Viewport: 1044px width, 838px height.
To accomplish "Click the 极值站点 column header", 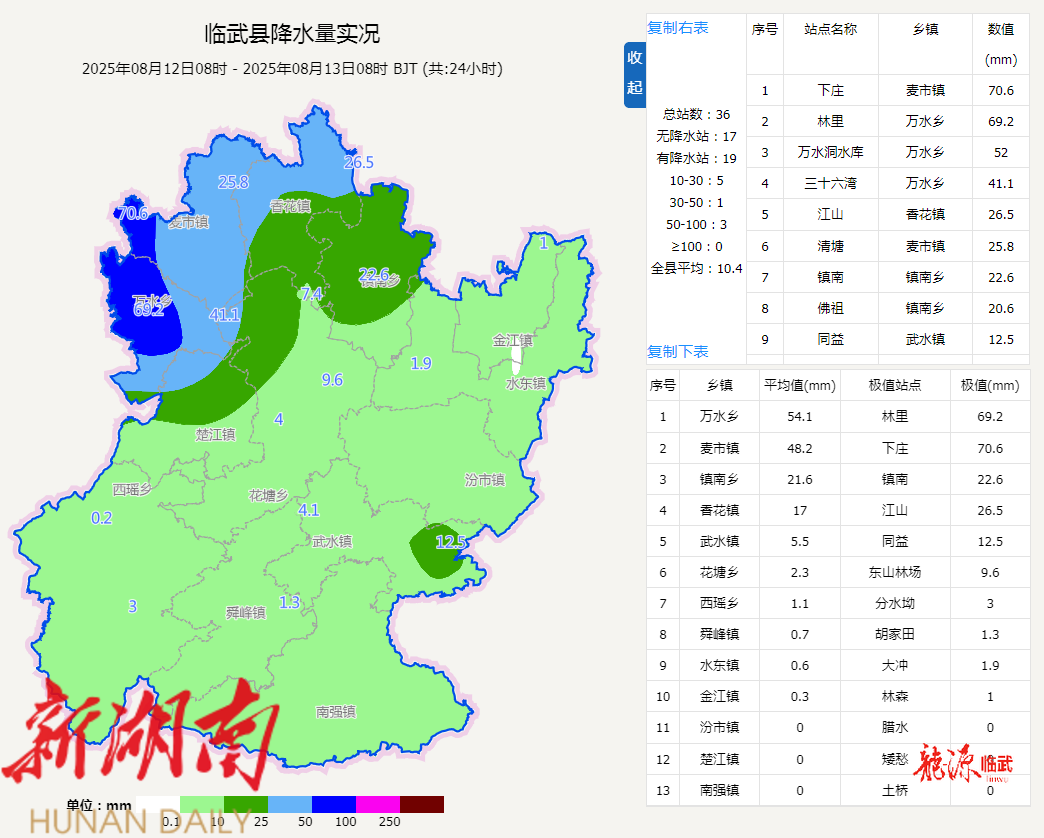I will 895,385.
